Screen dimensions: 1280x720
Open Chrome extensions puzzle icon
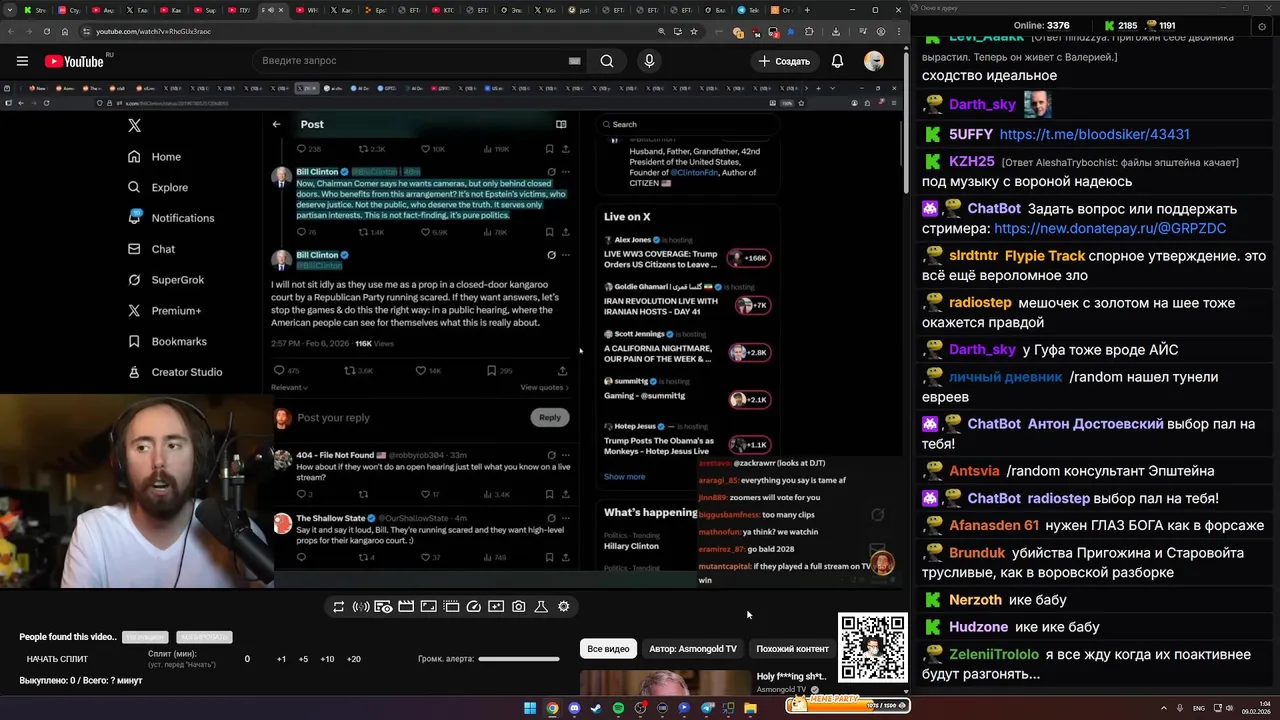click(810, 31)
